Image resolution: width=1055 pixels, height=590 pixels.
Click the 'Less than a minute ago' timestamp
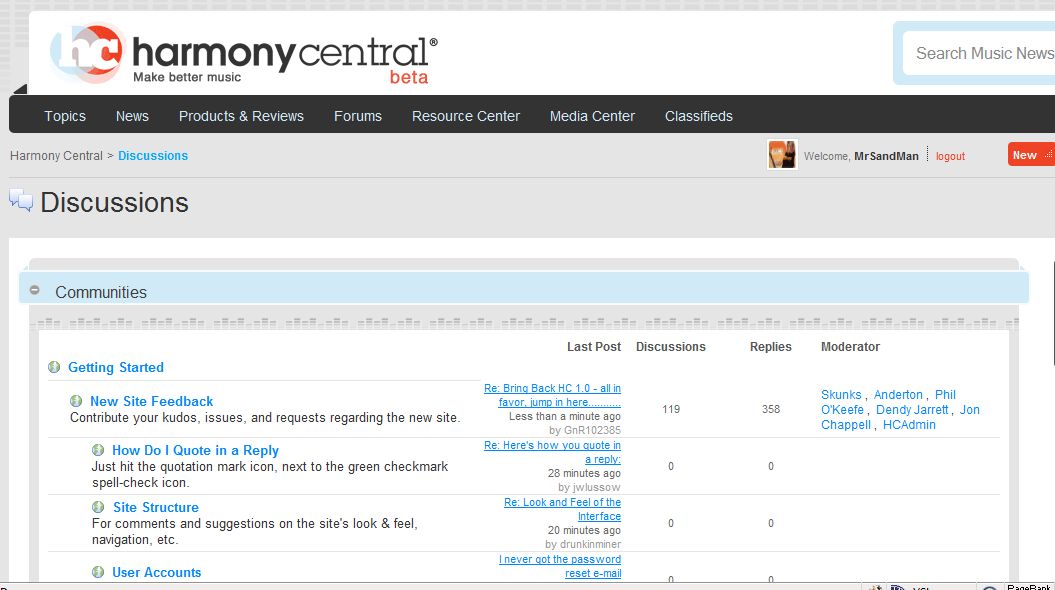coord(565,416)
